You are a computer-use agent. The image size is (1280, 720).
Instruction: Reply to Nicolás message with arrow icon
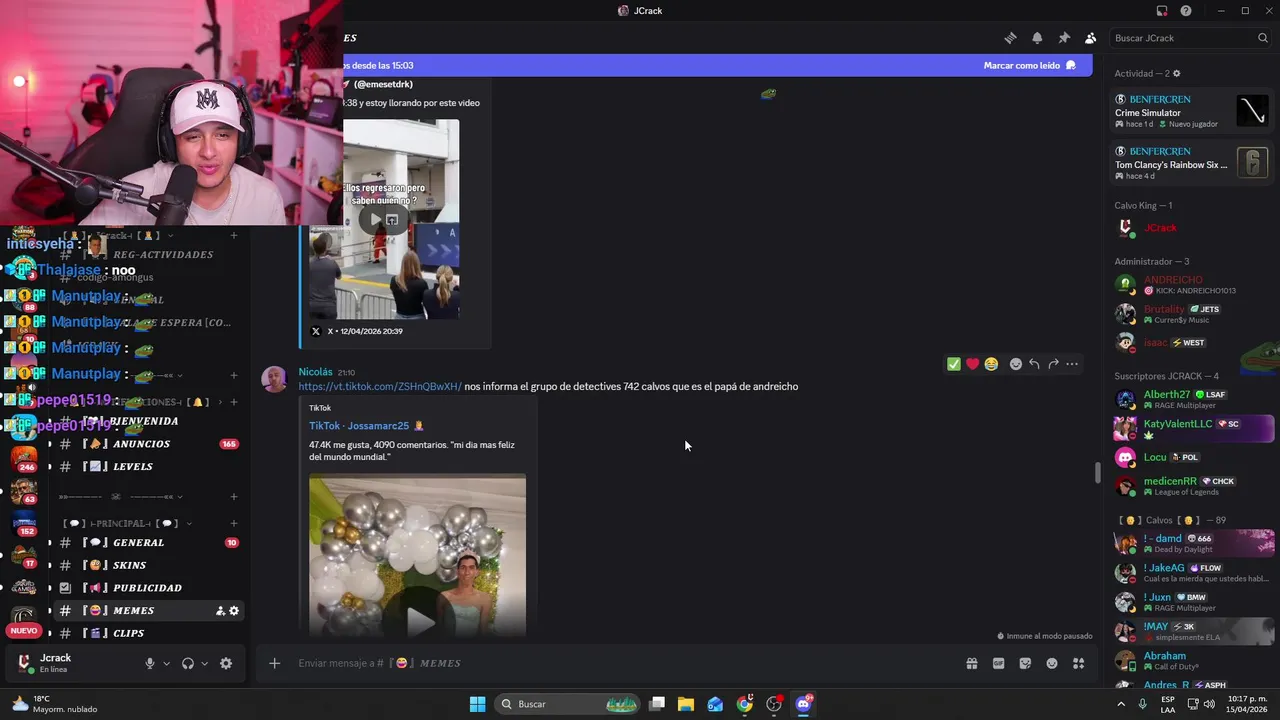[1034, 364]
